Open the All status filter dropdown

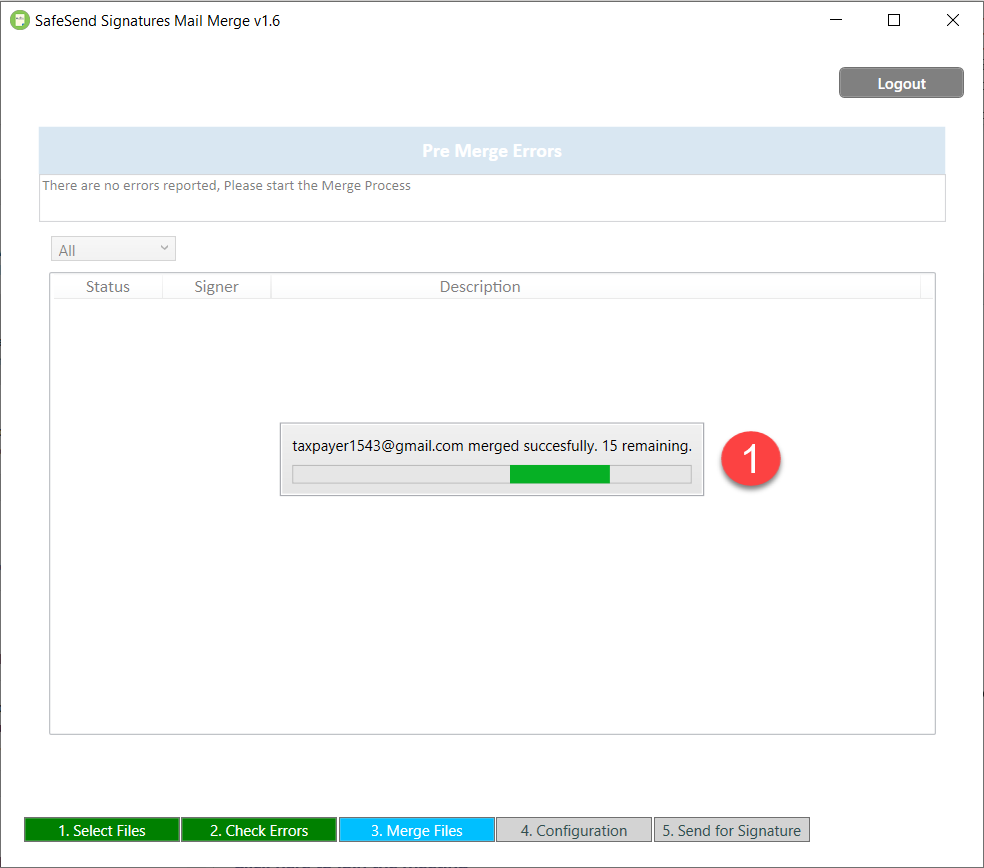coord(113,249)
